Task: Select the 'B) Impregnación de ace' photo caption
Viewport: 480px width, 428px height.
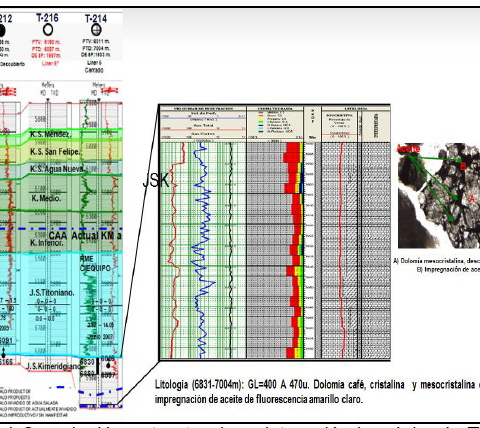Action: pyautogui.click(x=448, y=269)
